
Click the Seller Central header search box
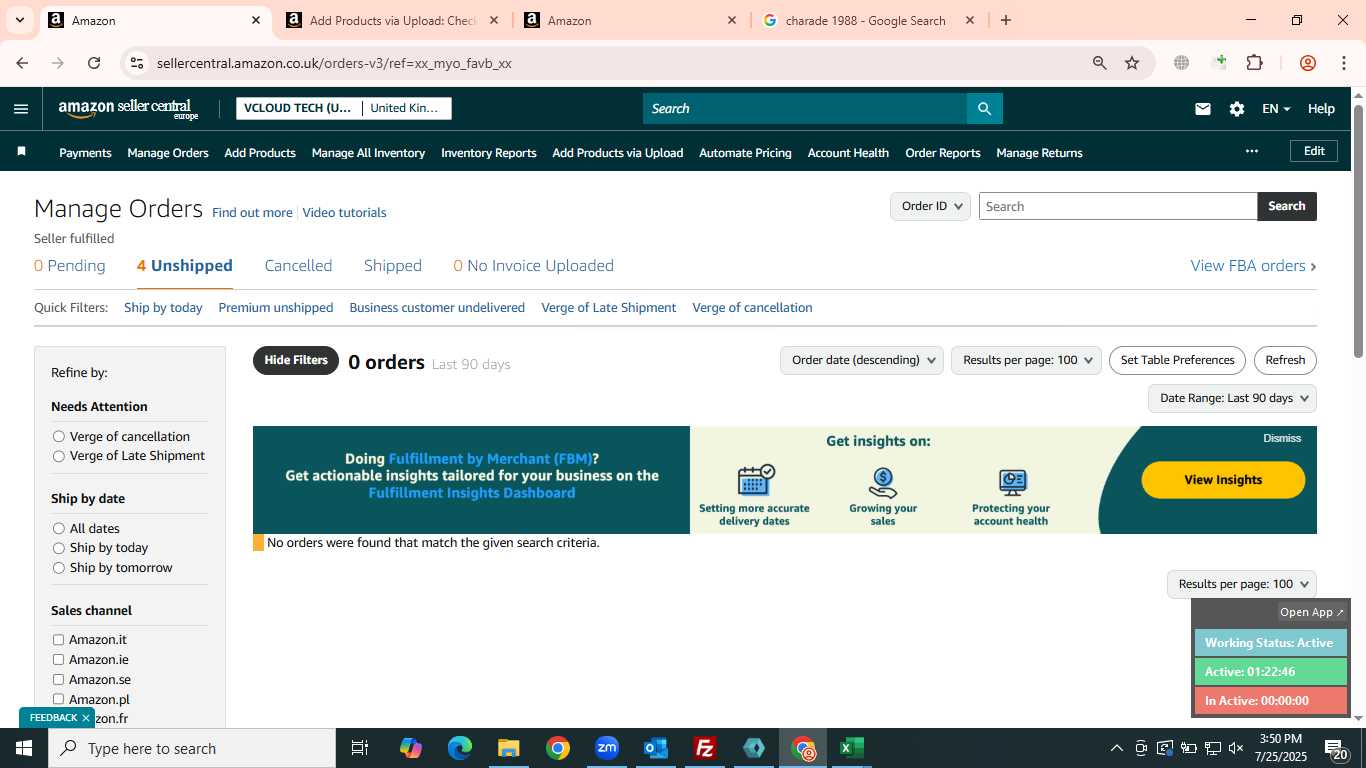coord(805,109)
